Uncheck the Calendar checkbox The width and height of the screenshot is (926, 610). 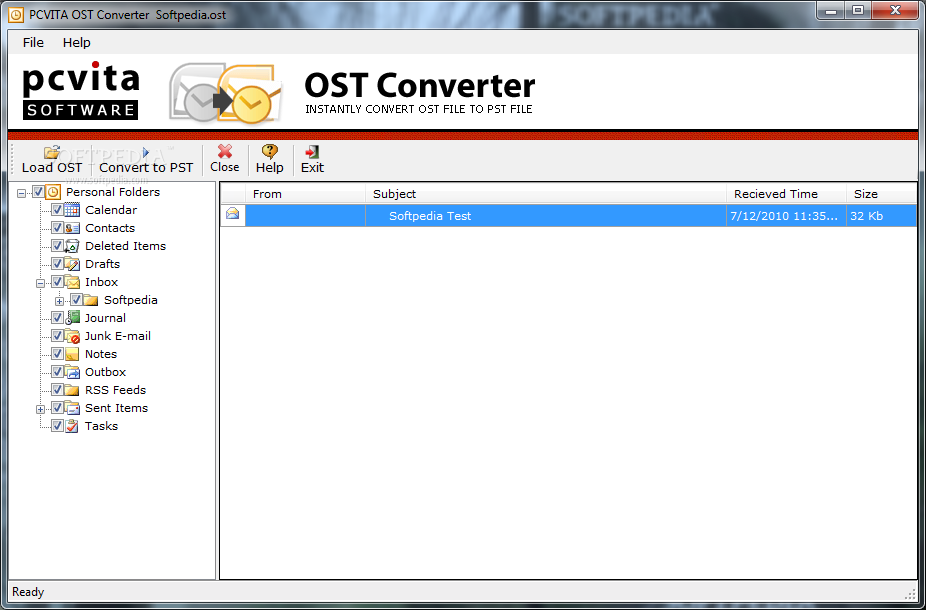click(57, 210)
